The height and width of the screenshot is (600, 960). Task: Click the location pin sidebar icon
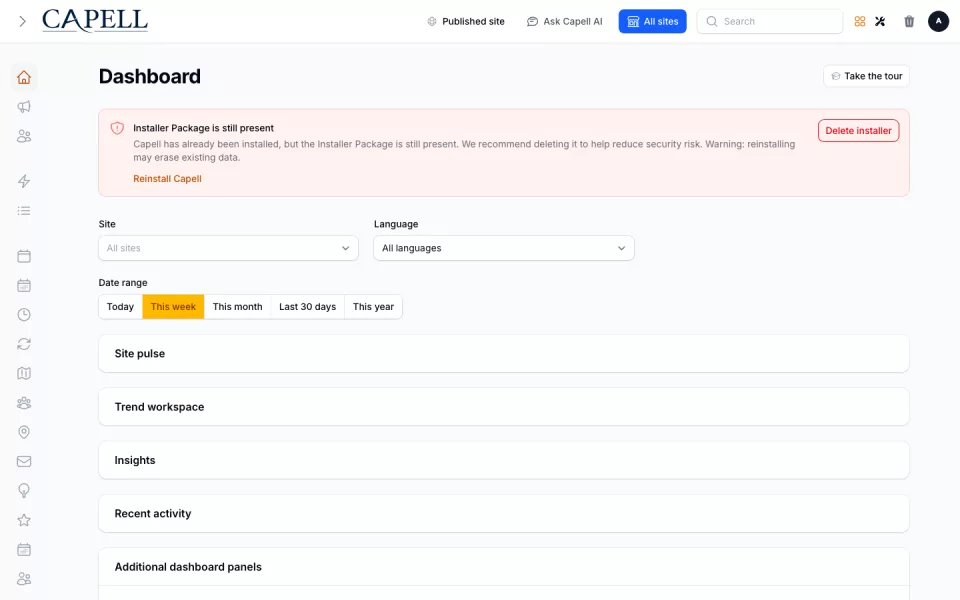point(24,432)
